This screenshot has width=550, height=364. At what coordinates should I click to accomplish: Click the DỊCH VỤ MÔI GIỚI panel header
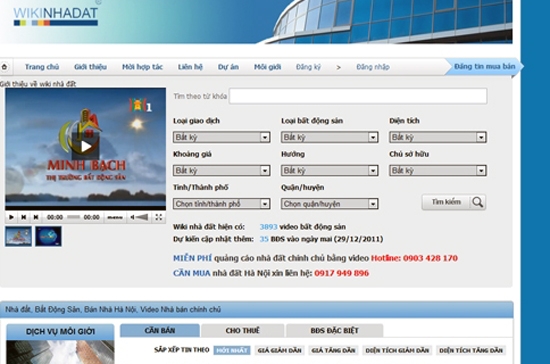click(x=60, y=331)
